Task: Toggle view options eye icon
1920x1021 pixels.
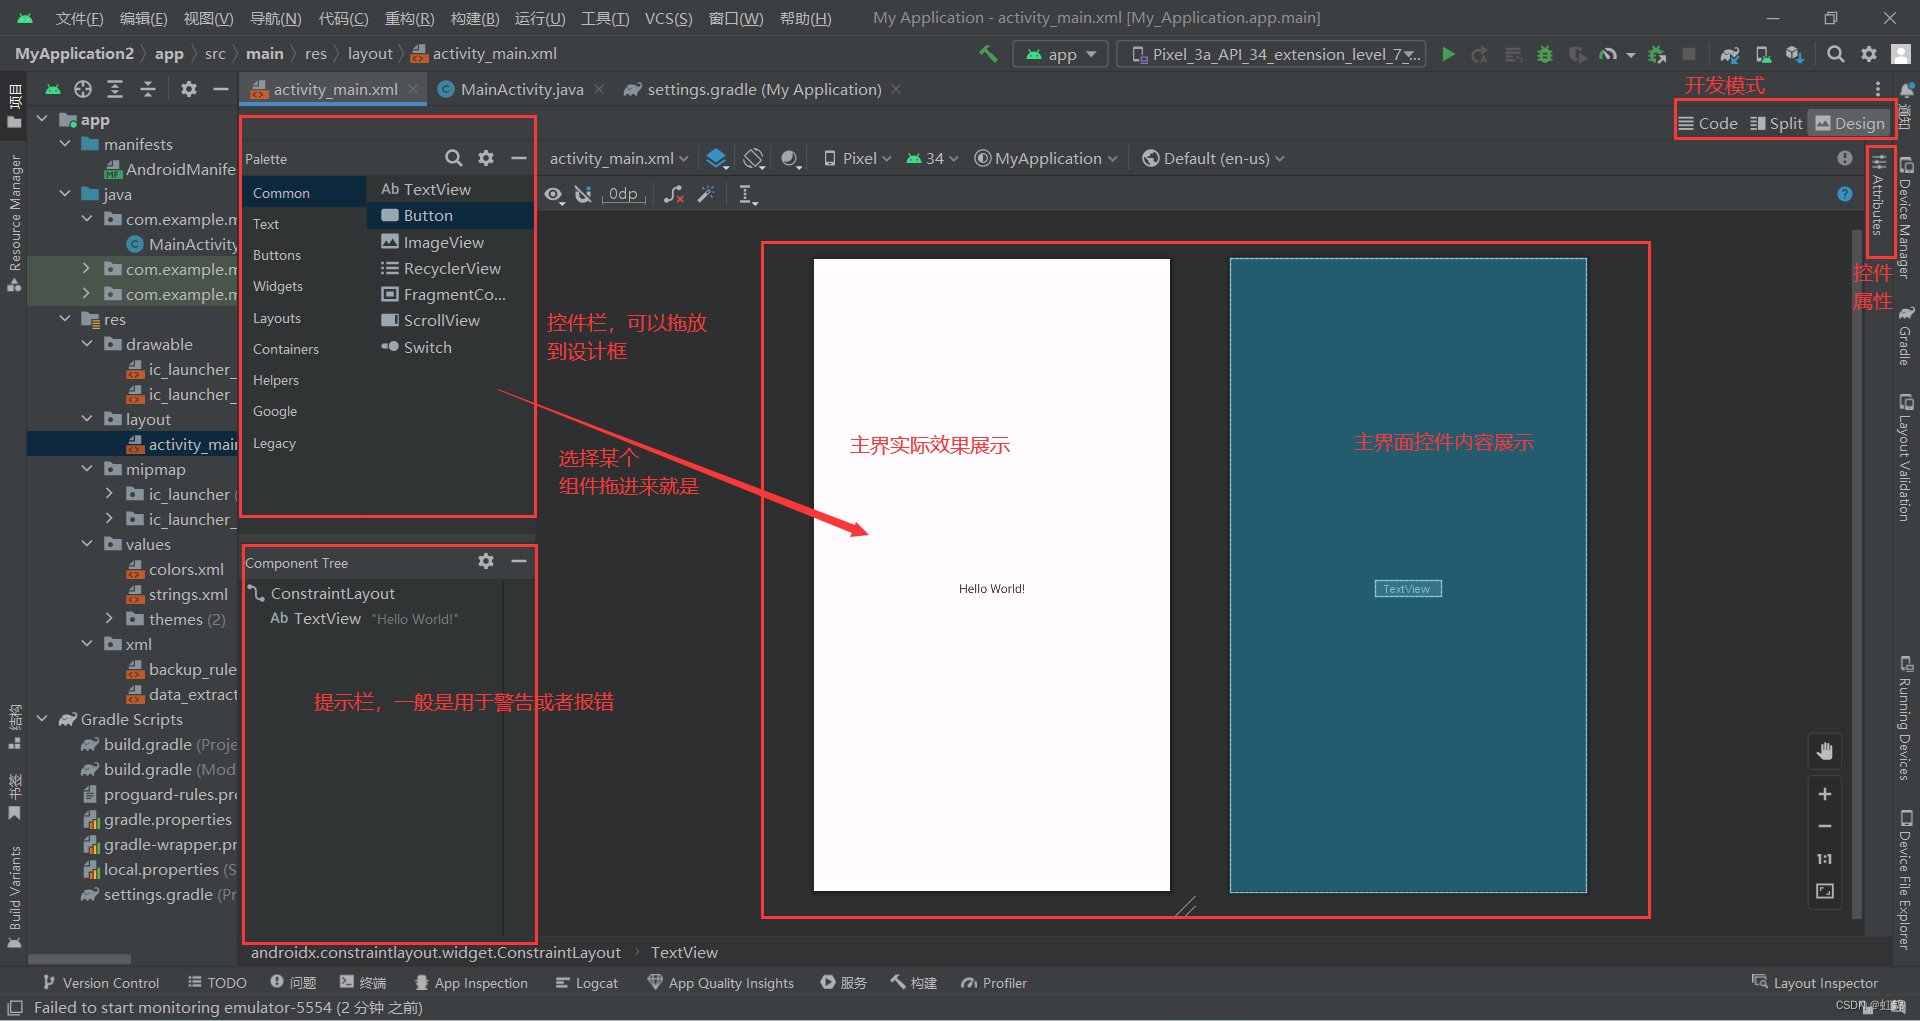Action: pyautogui.click(x=553, y=194)
